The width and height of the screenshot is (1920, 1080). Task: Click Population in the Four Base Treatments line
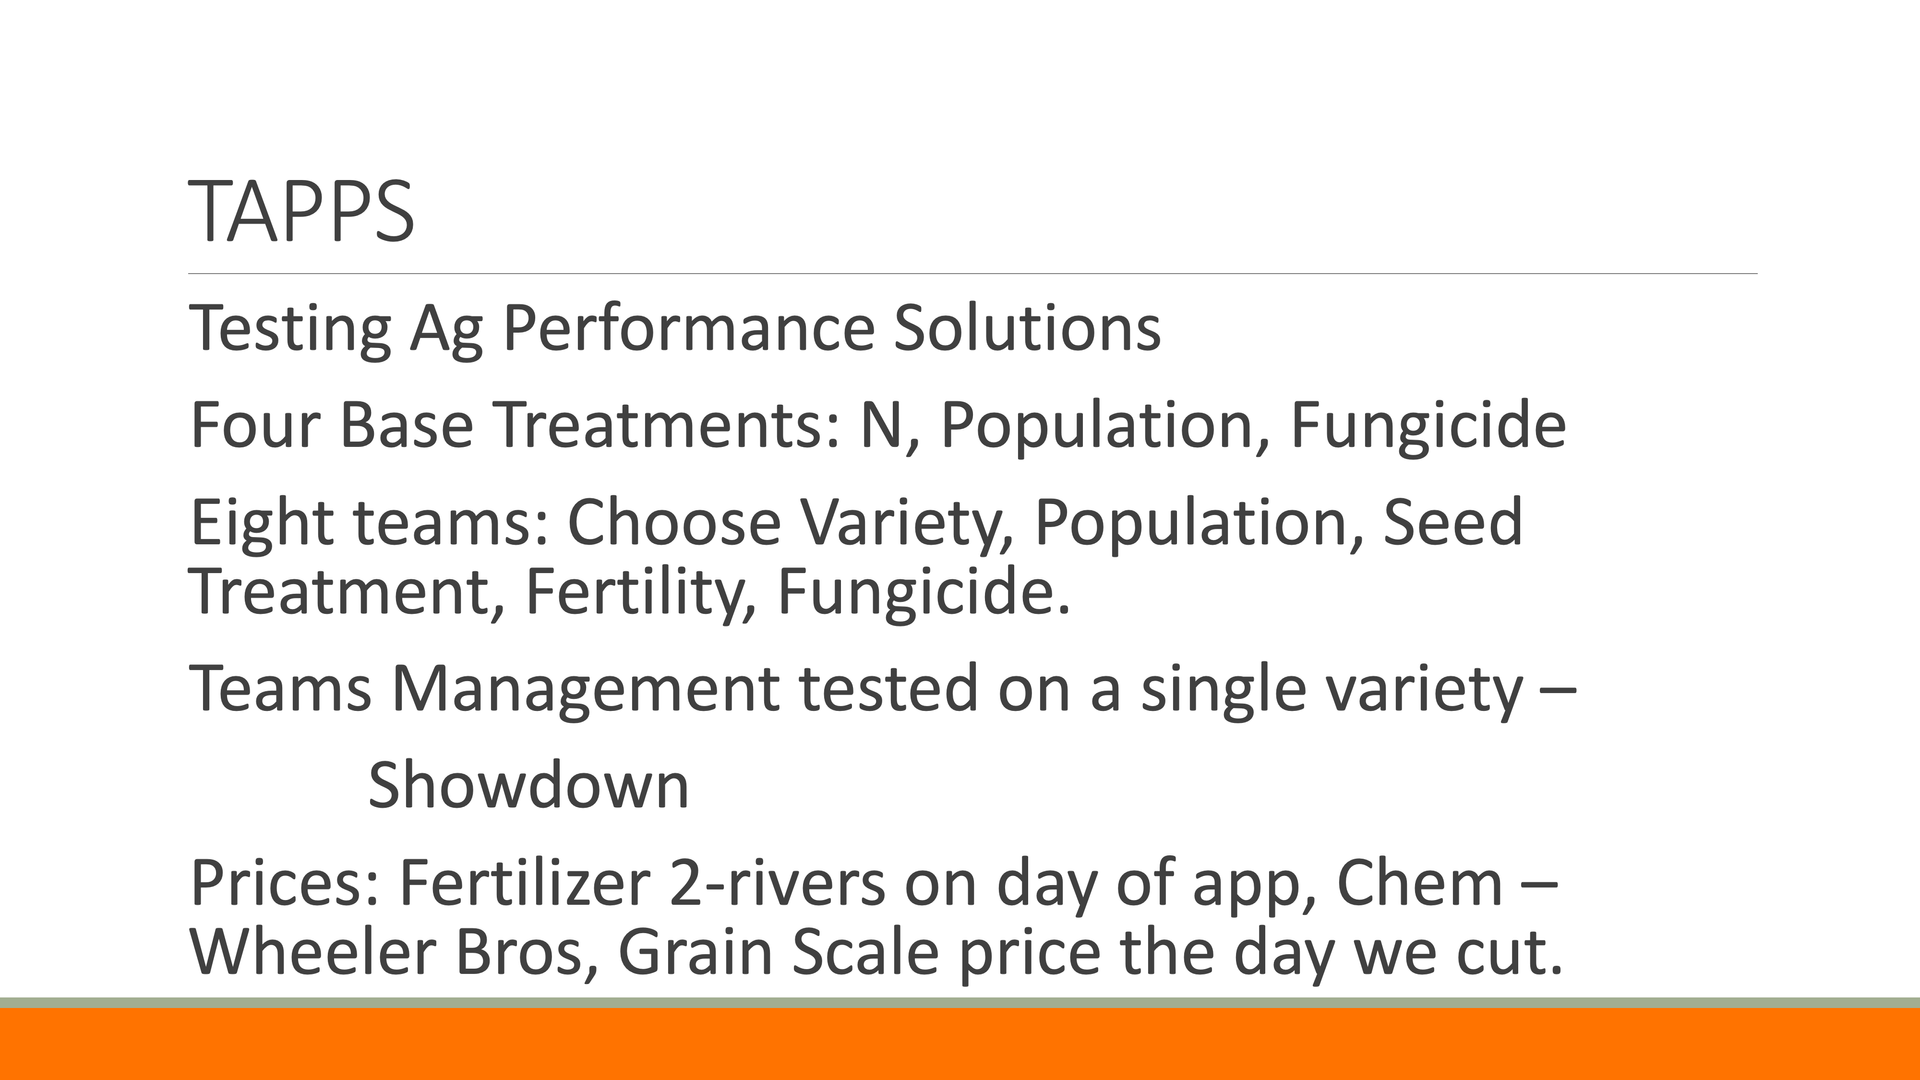[x=1097, y=425]
